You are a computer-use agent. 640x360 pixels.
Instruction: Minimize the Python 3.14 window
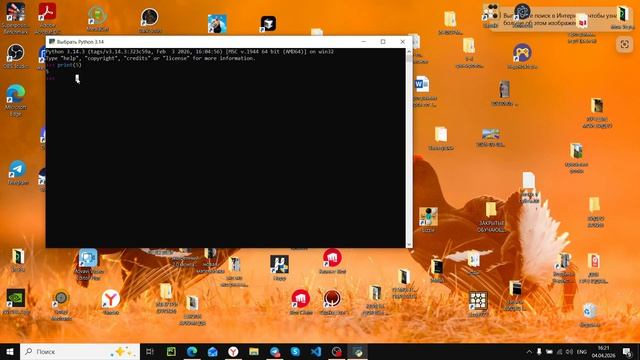364,42
